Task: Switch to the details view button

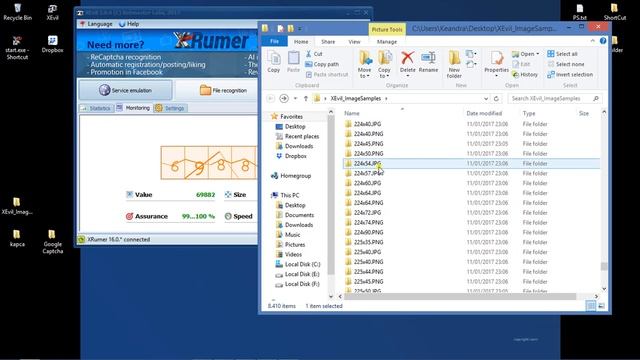Action: pyautogui.click(x=591, y=306)
